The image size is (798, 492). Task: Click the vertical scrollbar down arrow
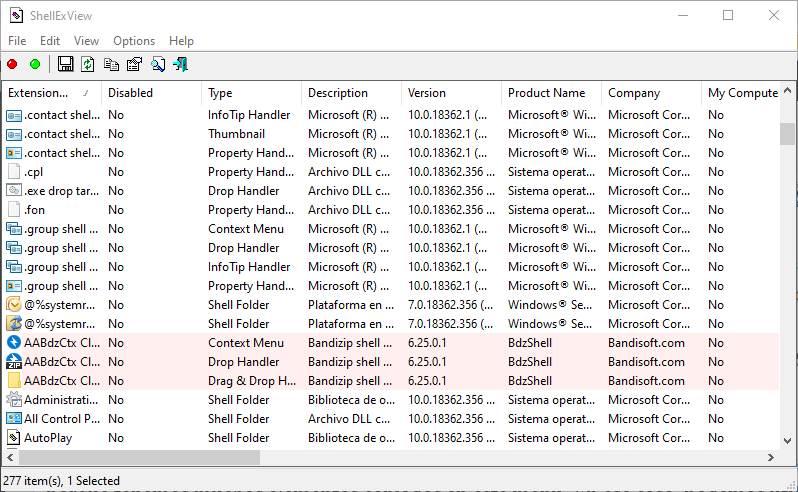tap(788, 441)
